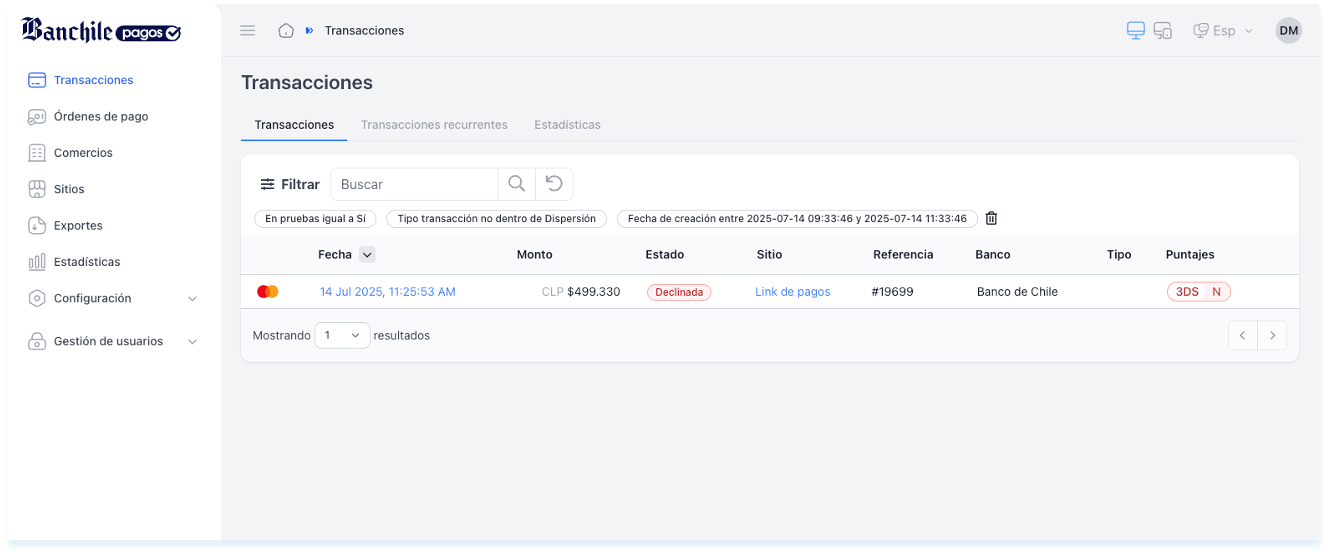
Task: Click reference #19699
Action: tap(892, 292)
